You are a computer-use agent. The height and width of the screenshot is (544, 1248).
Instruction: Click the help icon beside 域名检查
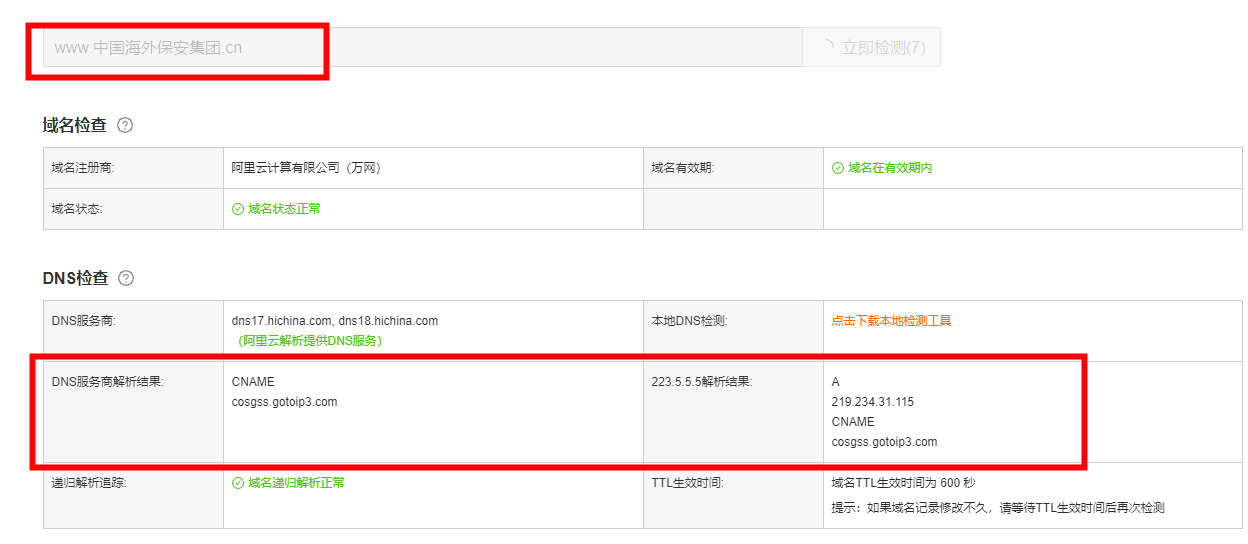pyautogui.click(x=125, y=125)
